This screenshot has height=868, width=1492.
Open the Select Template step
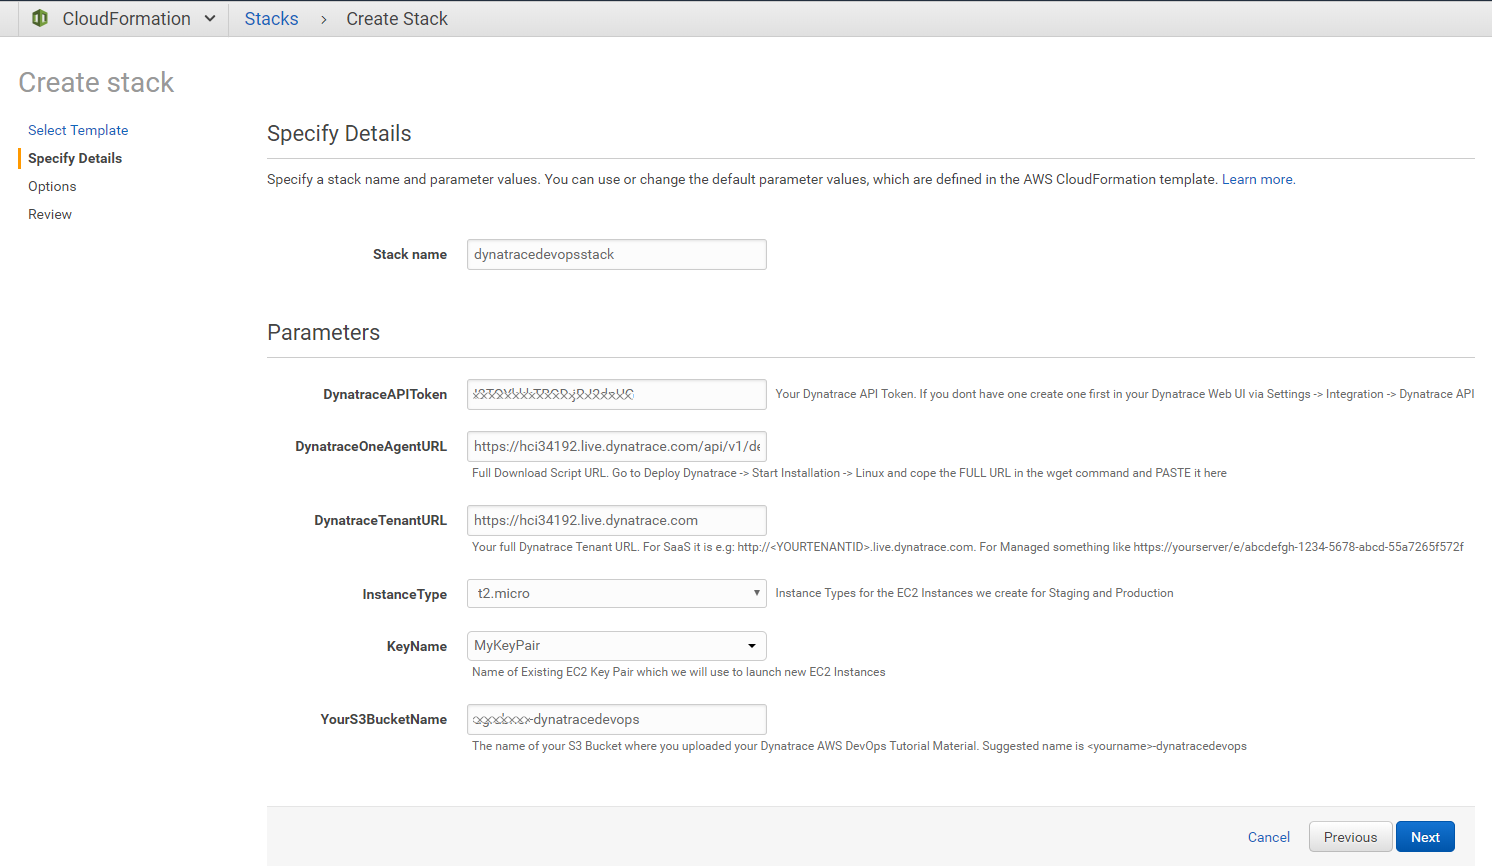tap(78, 130)
